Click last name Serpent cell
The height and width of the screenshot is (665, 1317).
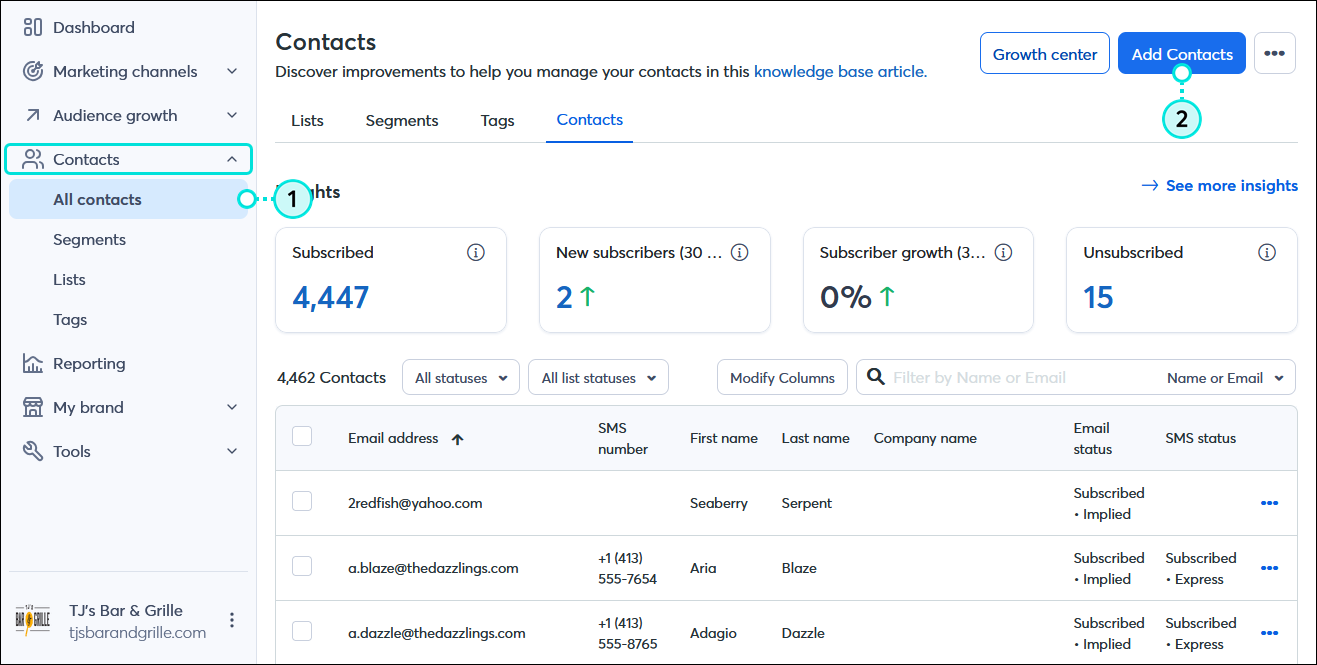click(807, 503)
